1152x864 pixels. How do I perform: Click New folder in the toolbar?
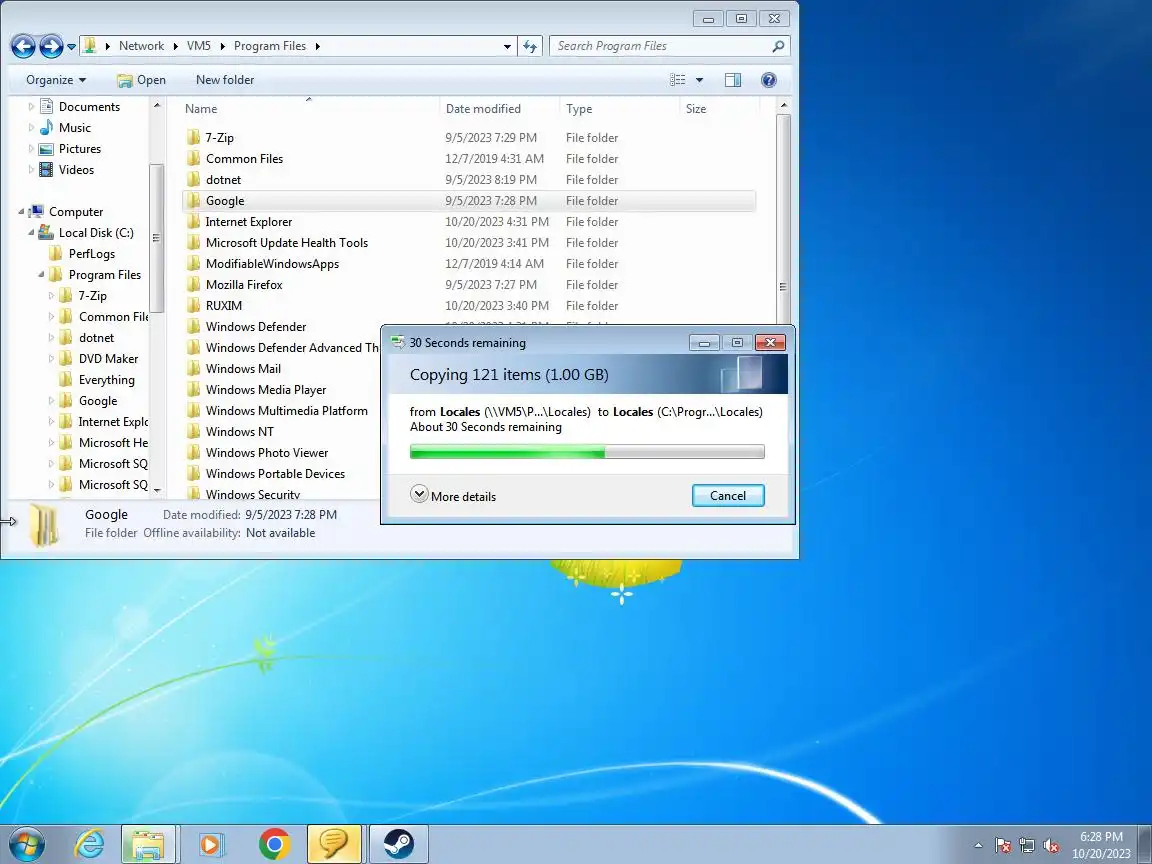[x=225, y=80]
